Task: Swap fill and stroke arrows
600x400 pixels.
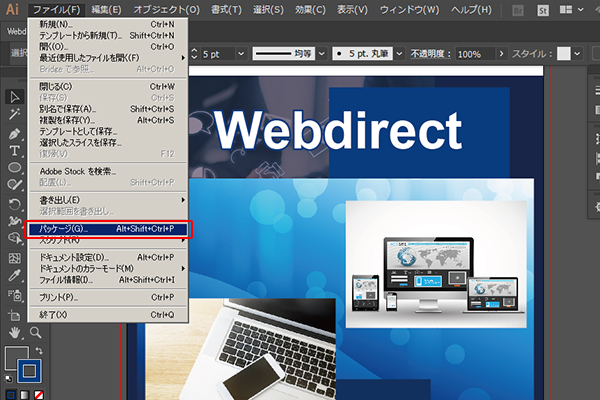Action: pos(39,350)
